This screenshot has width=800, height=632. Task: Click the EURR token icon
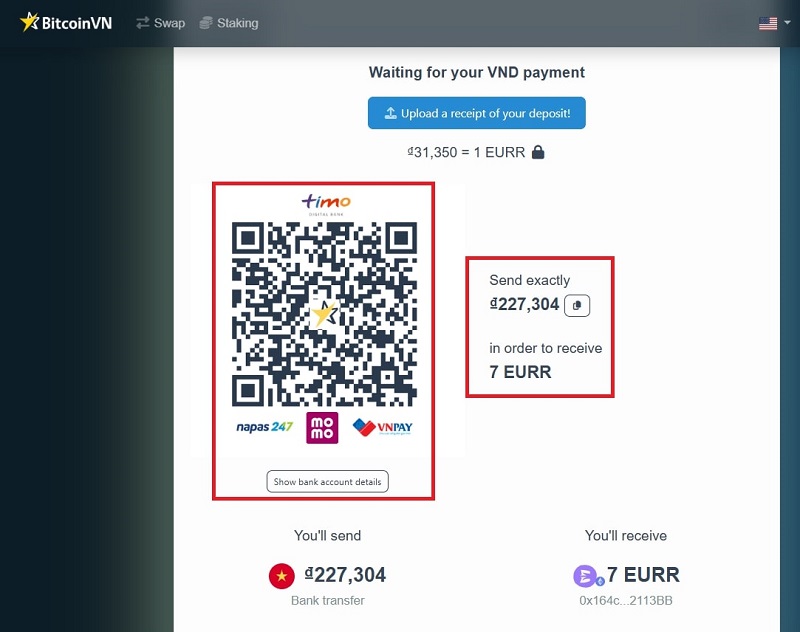pos(585,576)
